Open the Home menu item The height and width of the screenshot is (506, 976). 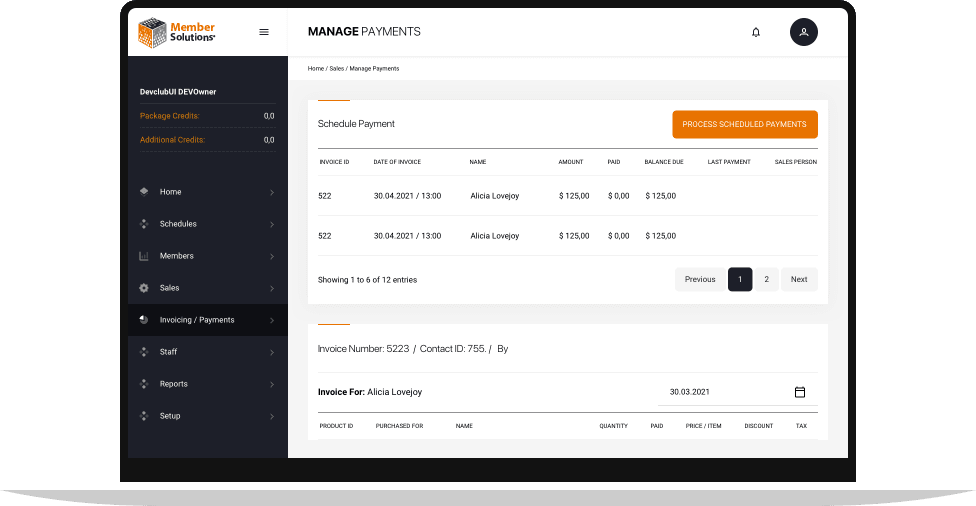207,192
